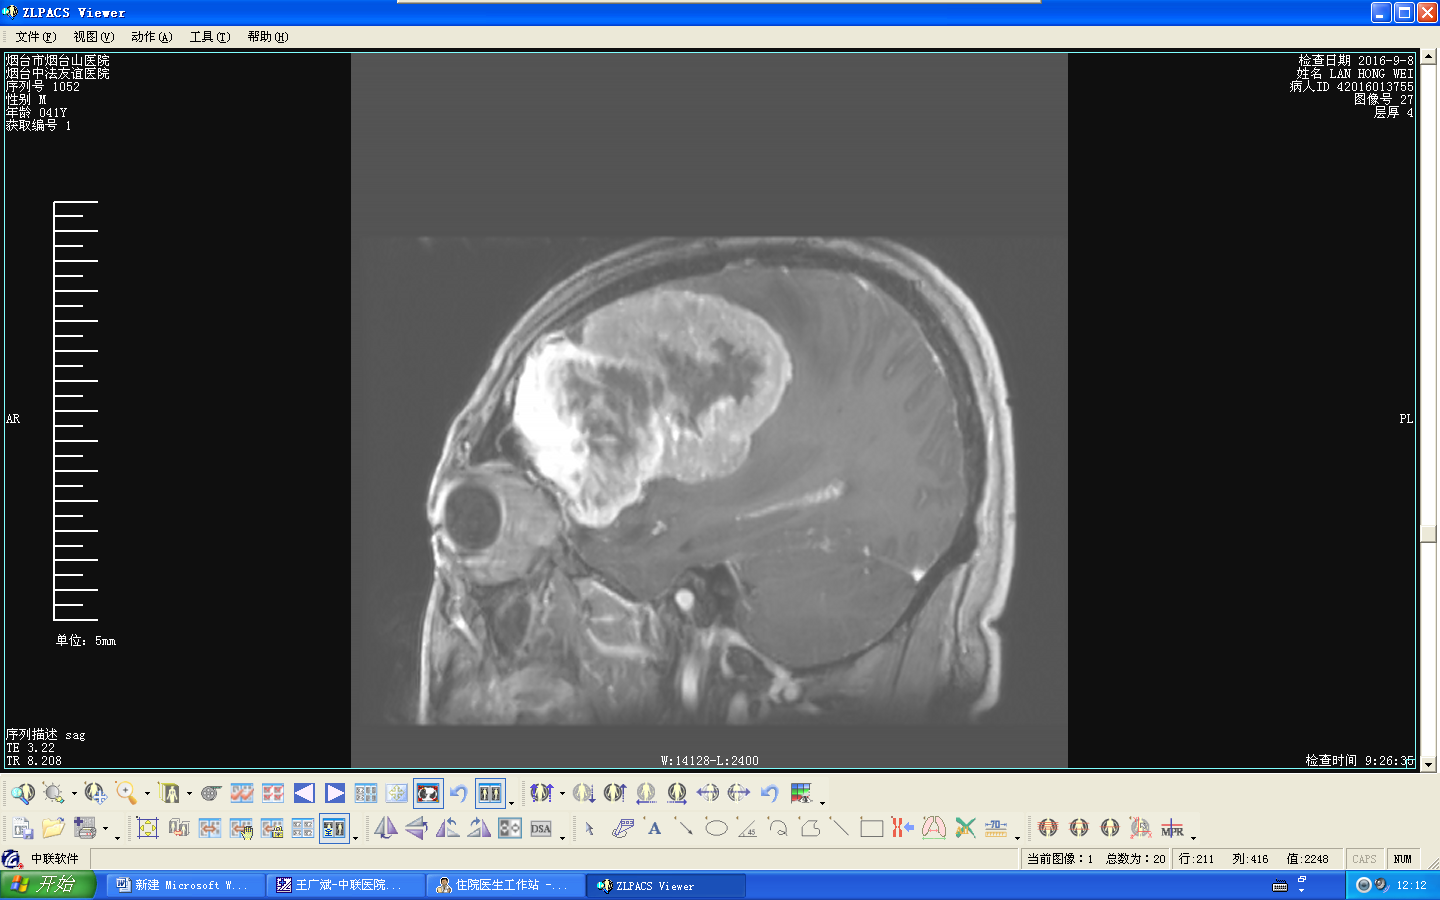Expand dropdown arrow next to MPR icon

pyautogui.click(x=1193, y=837)
